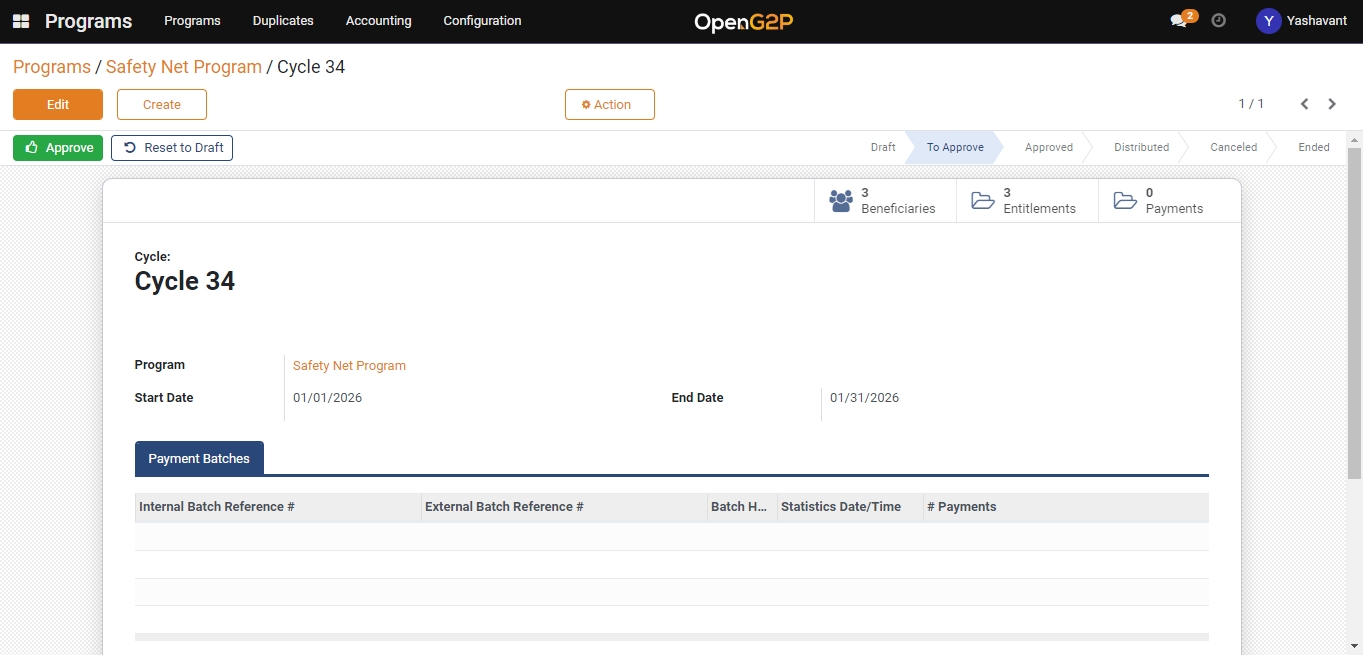Image resolution: width=1363 pixels, height=655 pixels.
Task: Open the Action dropdown menu
Action: pyautogui.click(x=609, y=105)
